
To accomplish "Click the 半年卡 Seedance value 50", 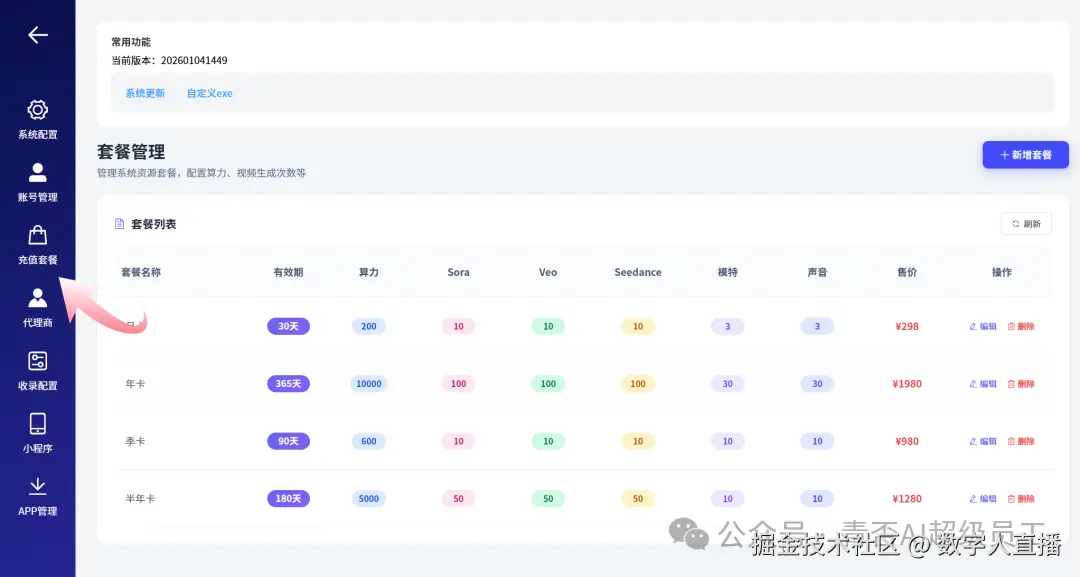I will click(x=638, y=499).
